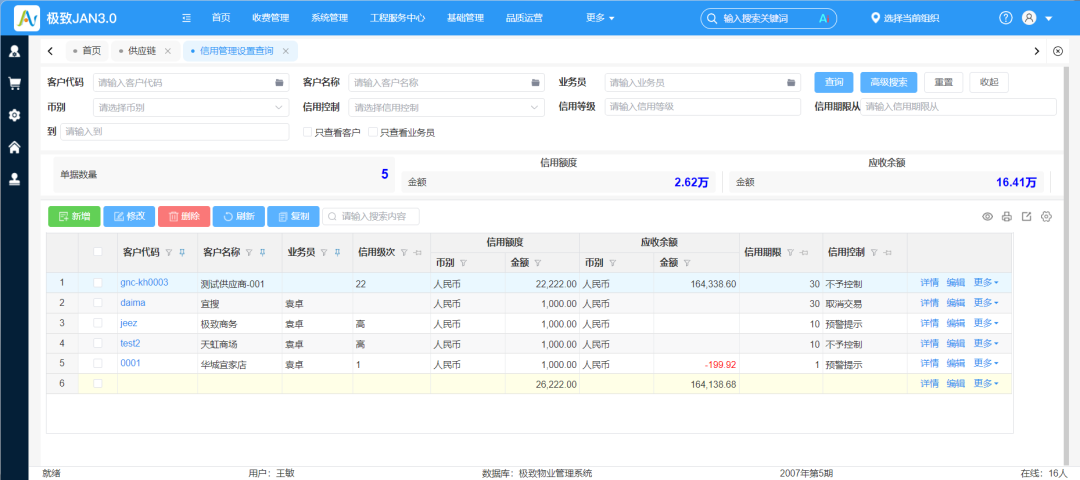Filter the 信用额度 金额 column
1080x480 pixels.
(x=538, y=262)
